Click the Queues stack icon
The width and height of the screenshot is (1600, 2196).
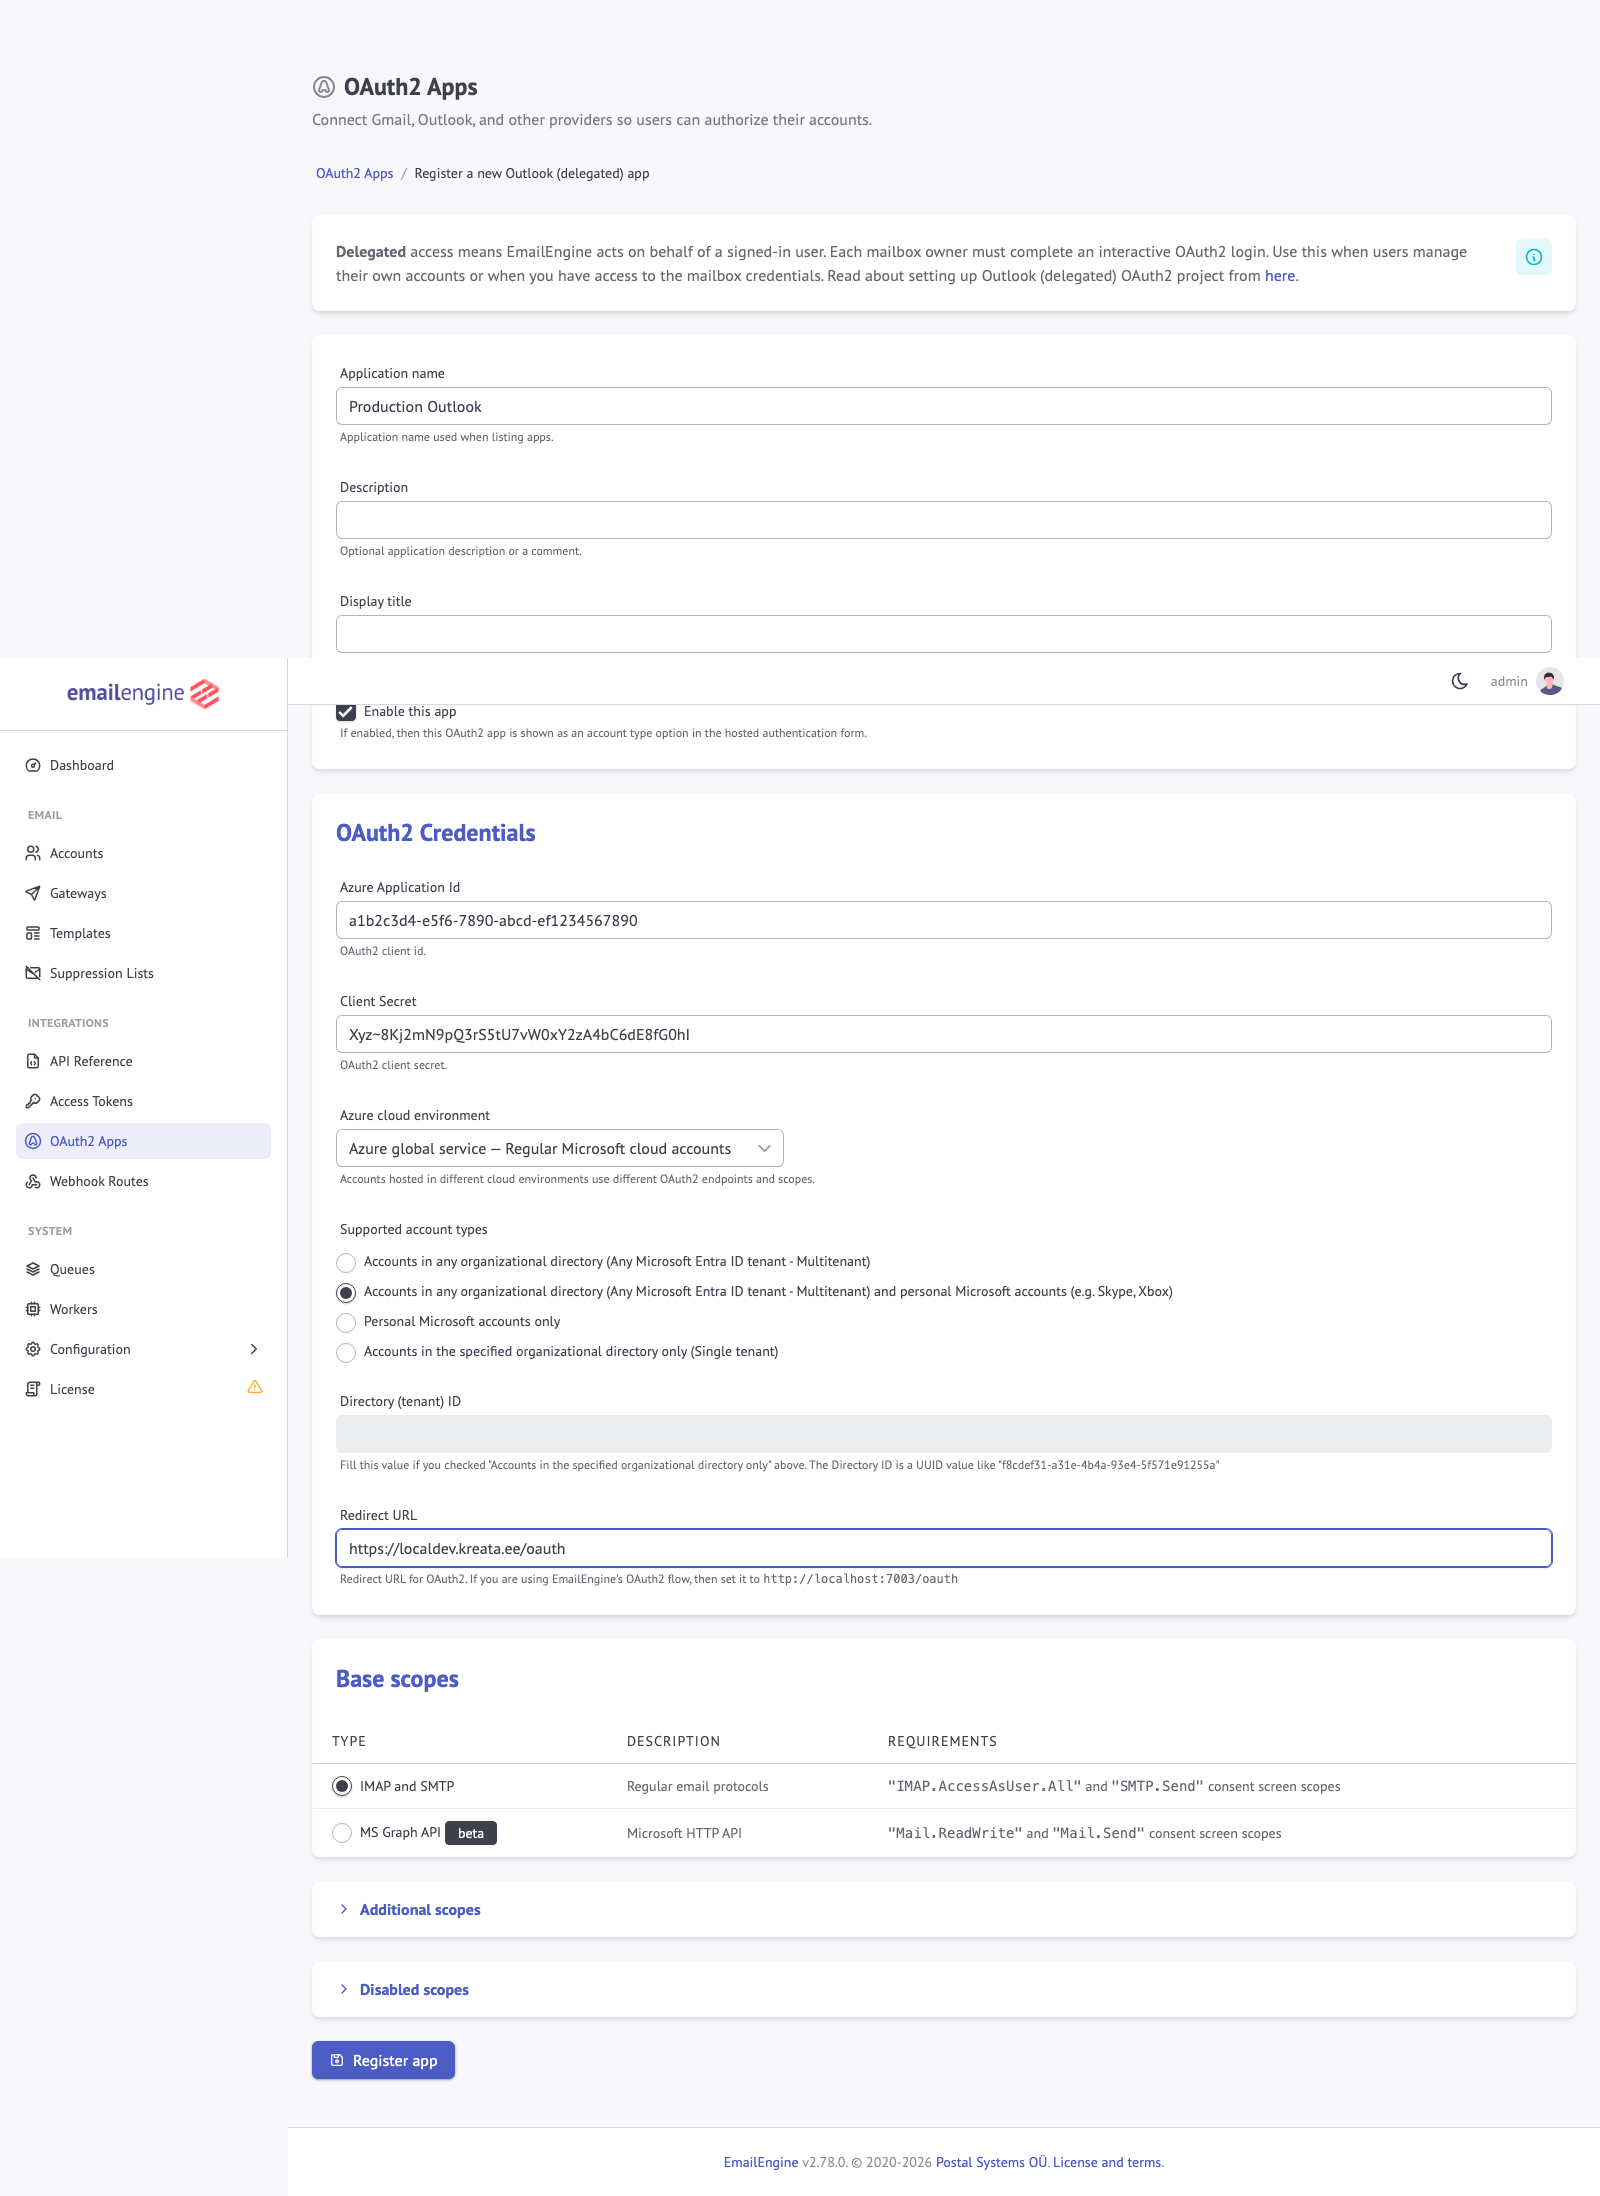[33, 1269]
